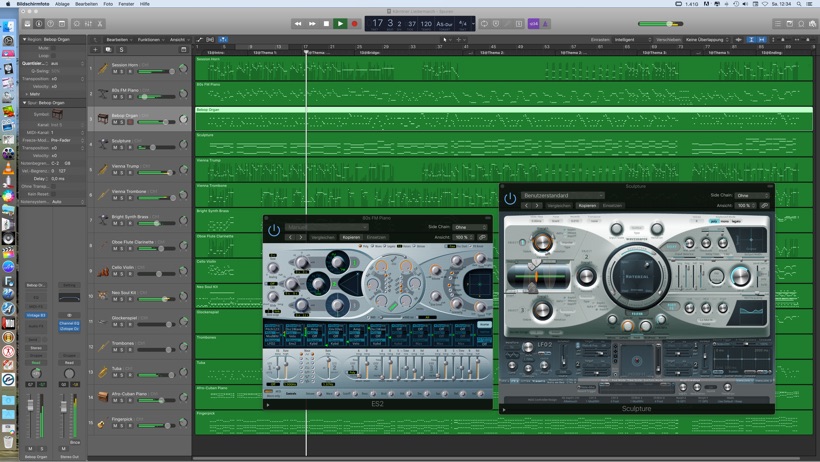Fast-forward playback in control bar

(312, 24)
